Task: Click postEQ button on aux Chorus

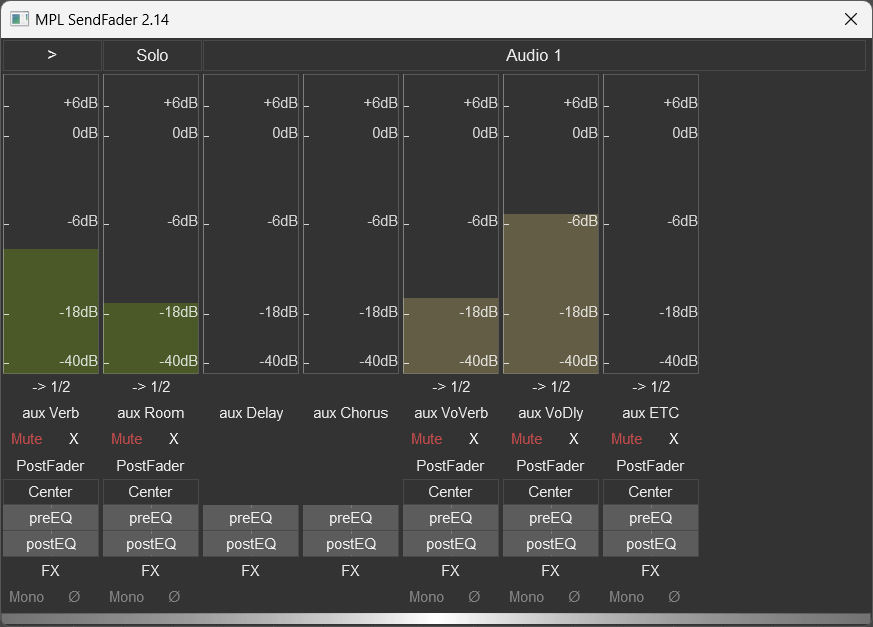Action: click(x=351, y=544)
